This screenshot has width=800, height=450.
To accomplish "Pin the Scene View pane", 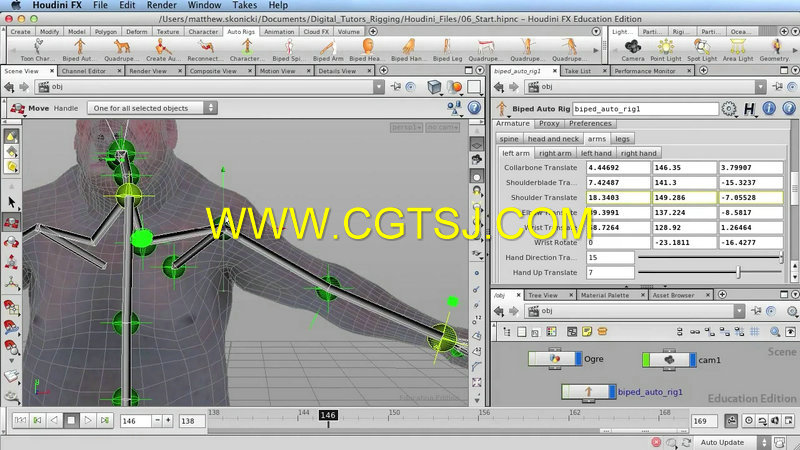I will point(395,87).
